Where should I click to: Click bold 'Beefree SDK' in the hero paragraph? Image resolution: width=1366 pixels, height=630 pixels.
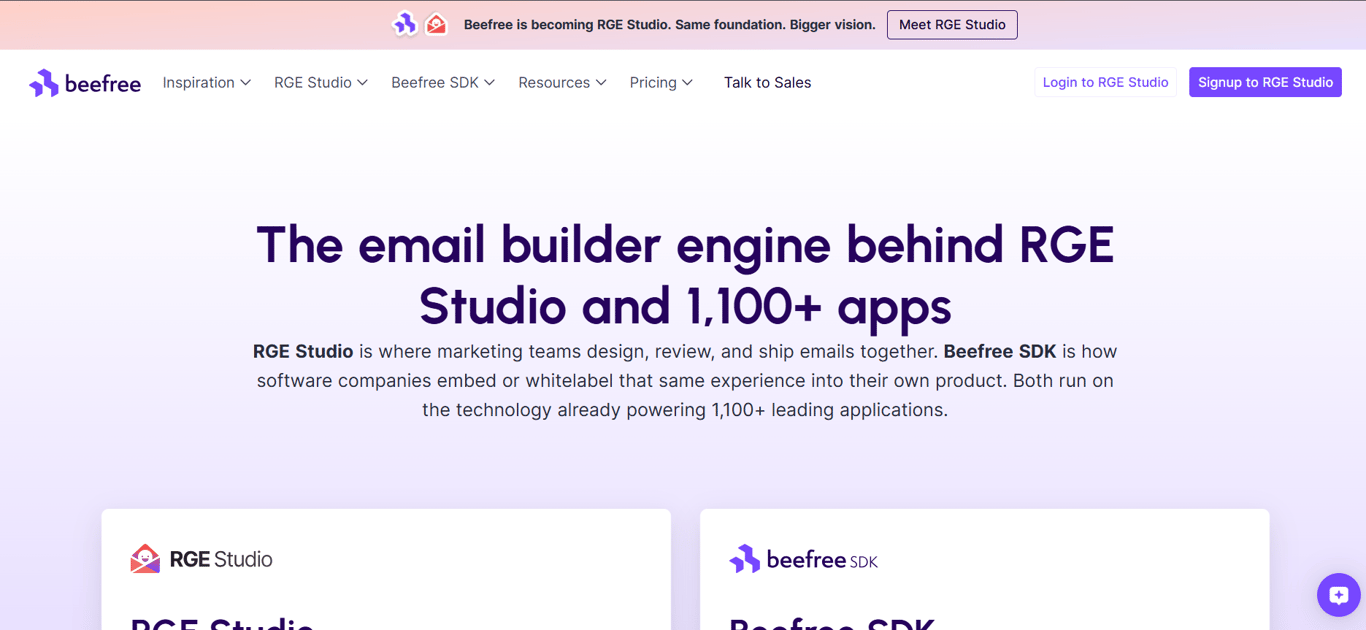click(1000, 352)
